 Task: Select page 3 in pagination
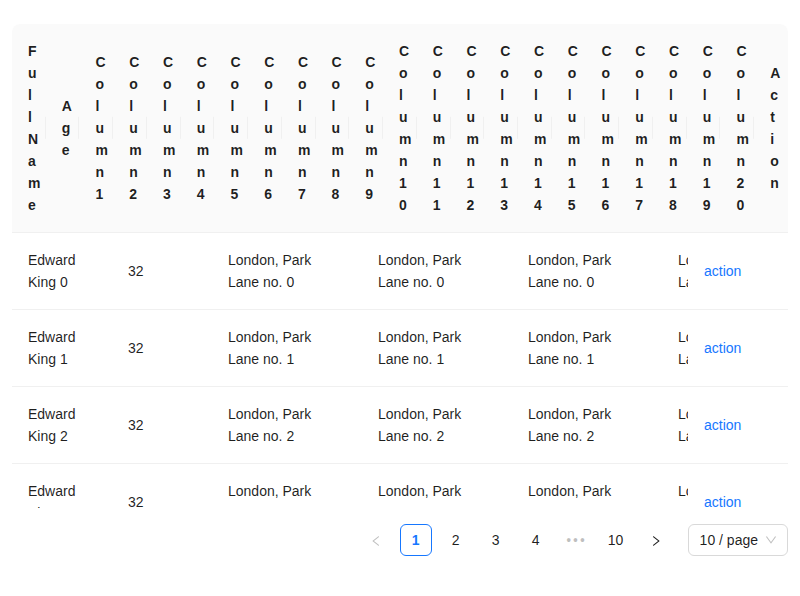(x=495, y=540)
